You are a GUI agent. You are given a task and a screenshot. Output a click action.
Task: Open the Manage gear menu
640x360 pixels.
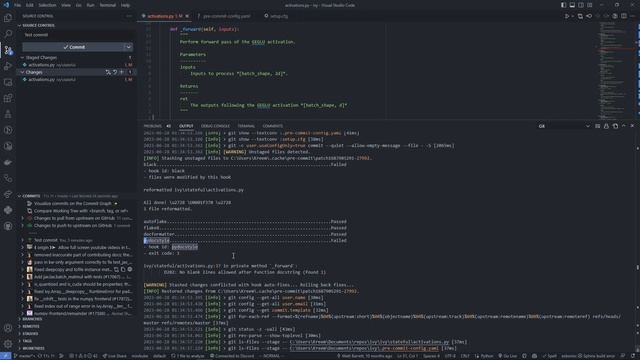click(x=8, y=344)
